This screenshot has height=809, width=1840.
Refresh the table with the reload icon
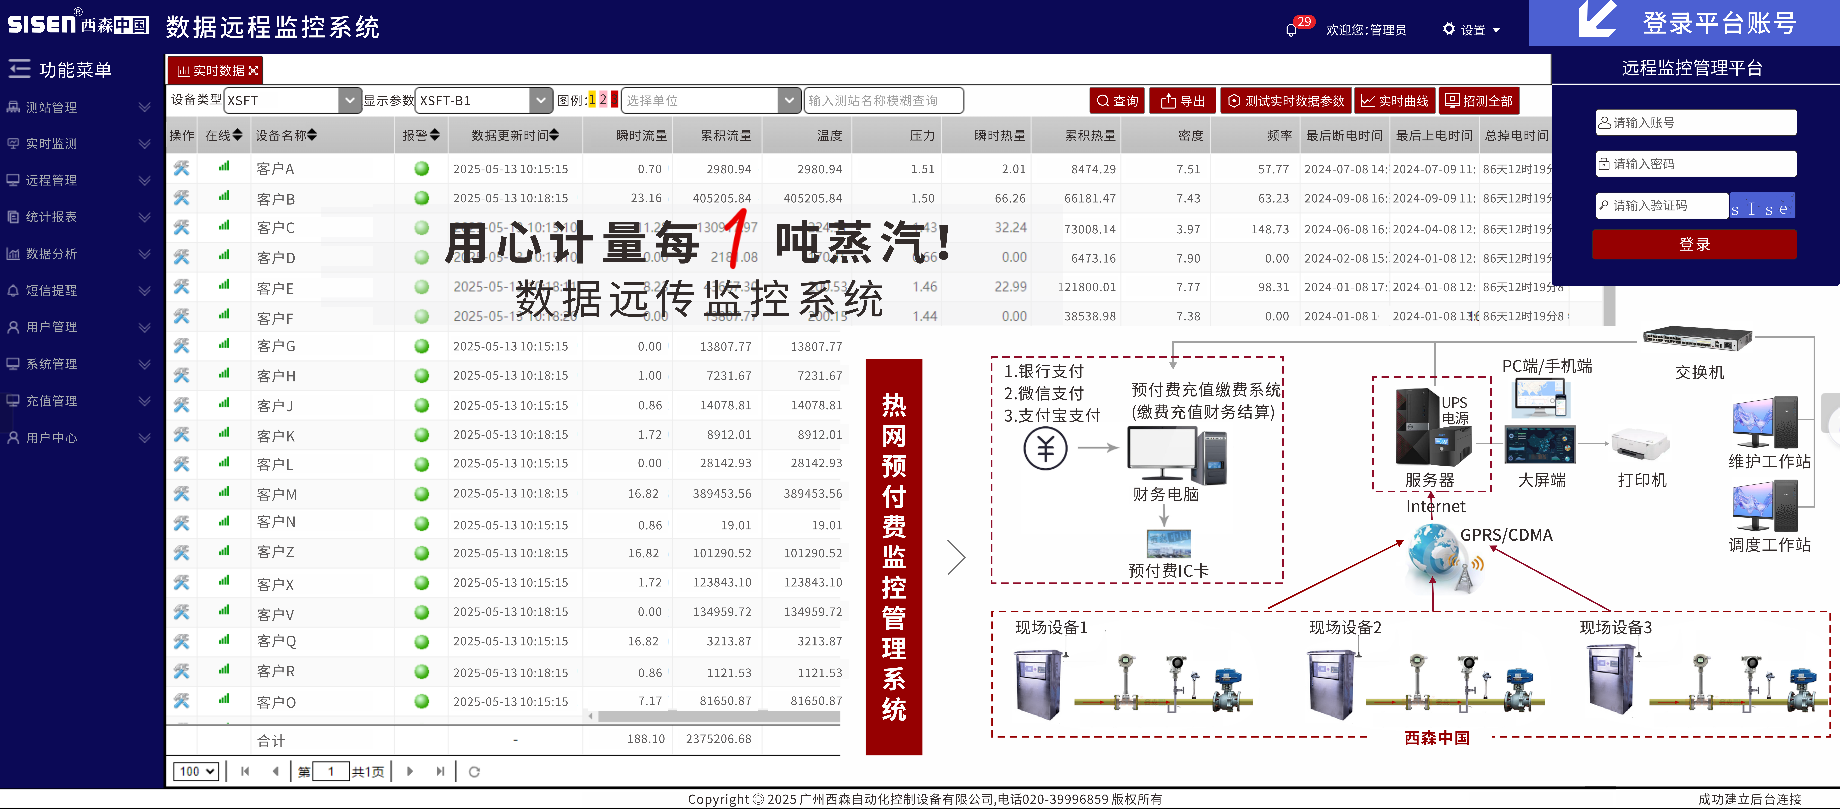click(x=474, y=771)
